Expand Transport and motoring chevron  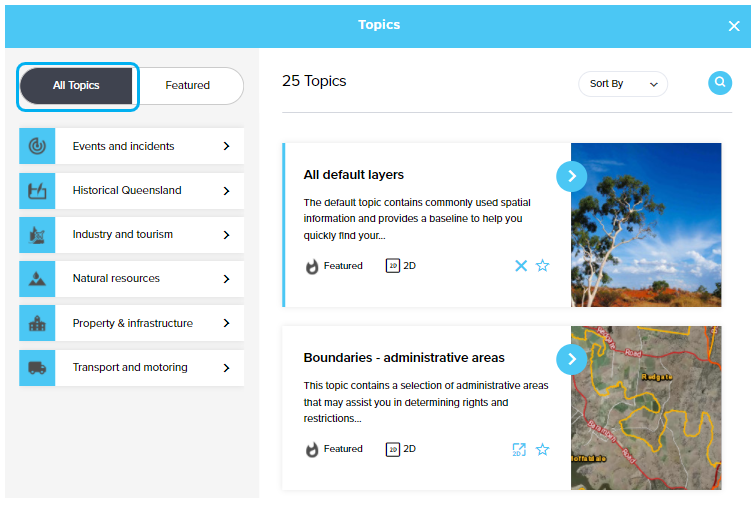[x=226, y=368]
